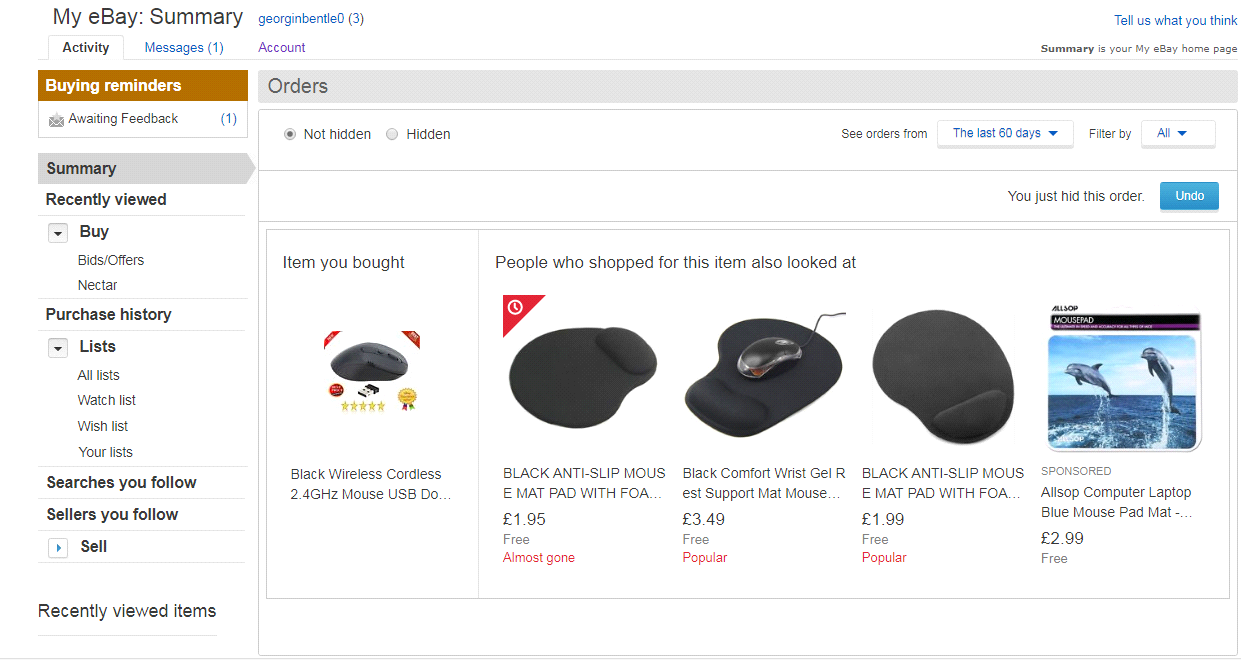Image resolution: width=1241 pixels, height=660 pixels.
Task: Open the purchased black wireless mouse thumbnail
Action: click(x=371, y=371)
